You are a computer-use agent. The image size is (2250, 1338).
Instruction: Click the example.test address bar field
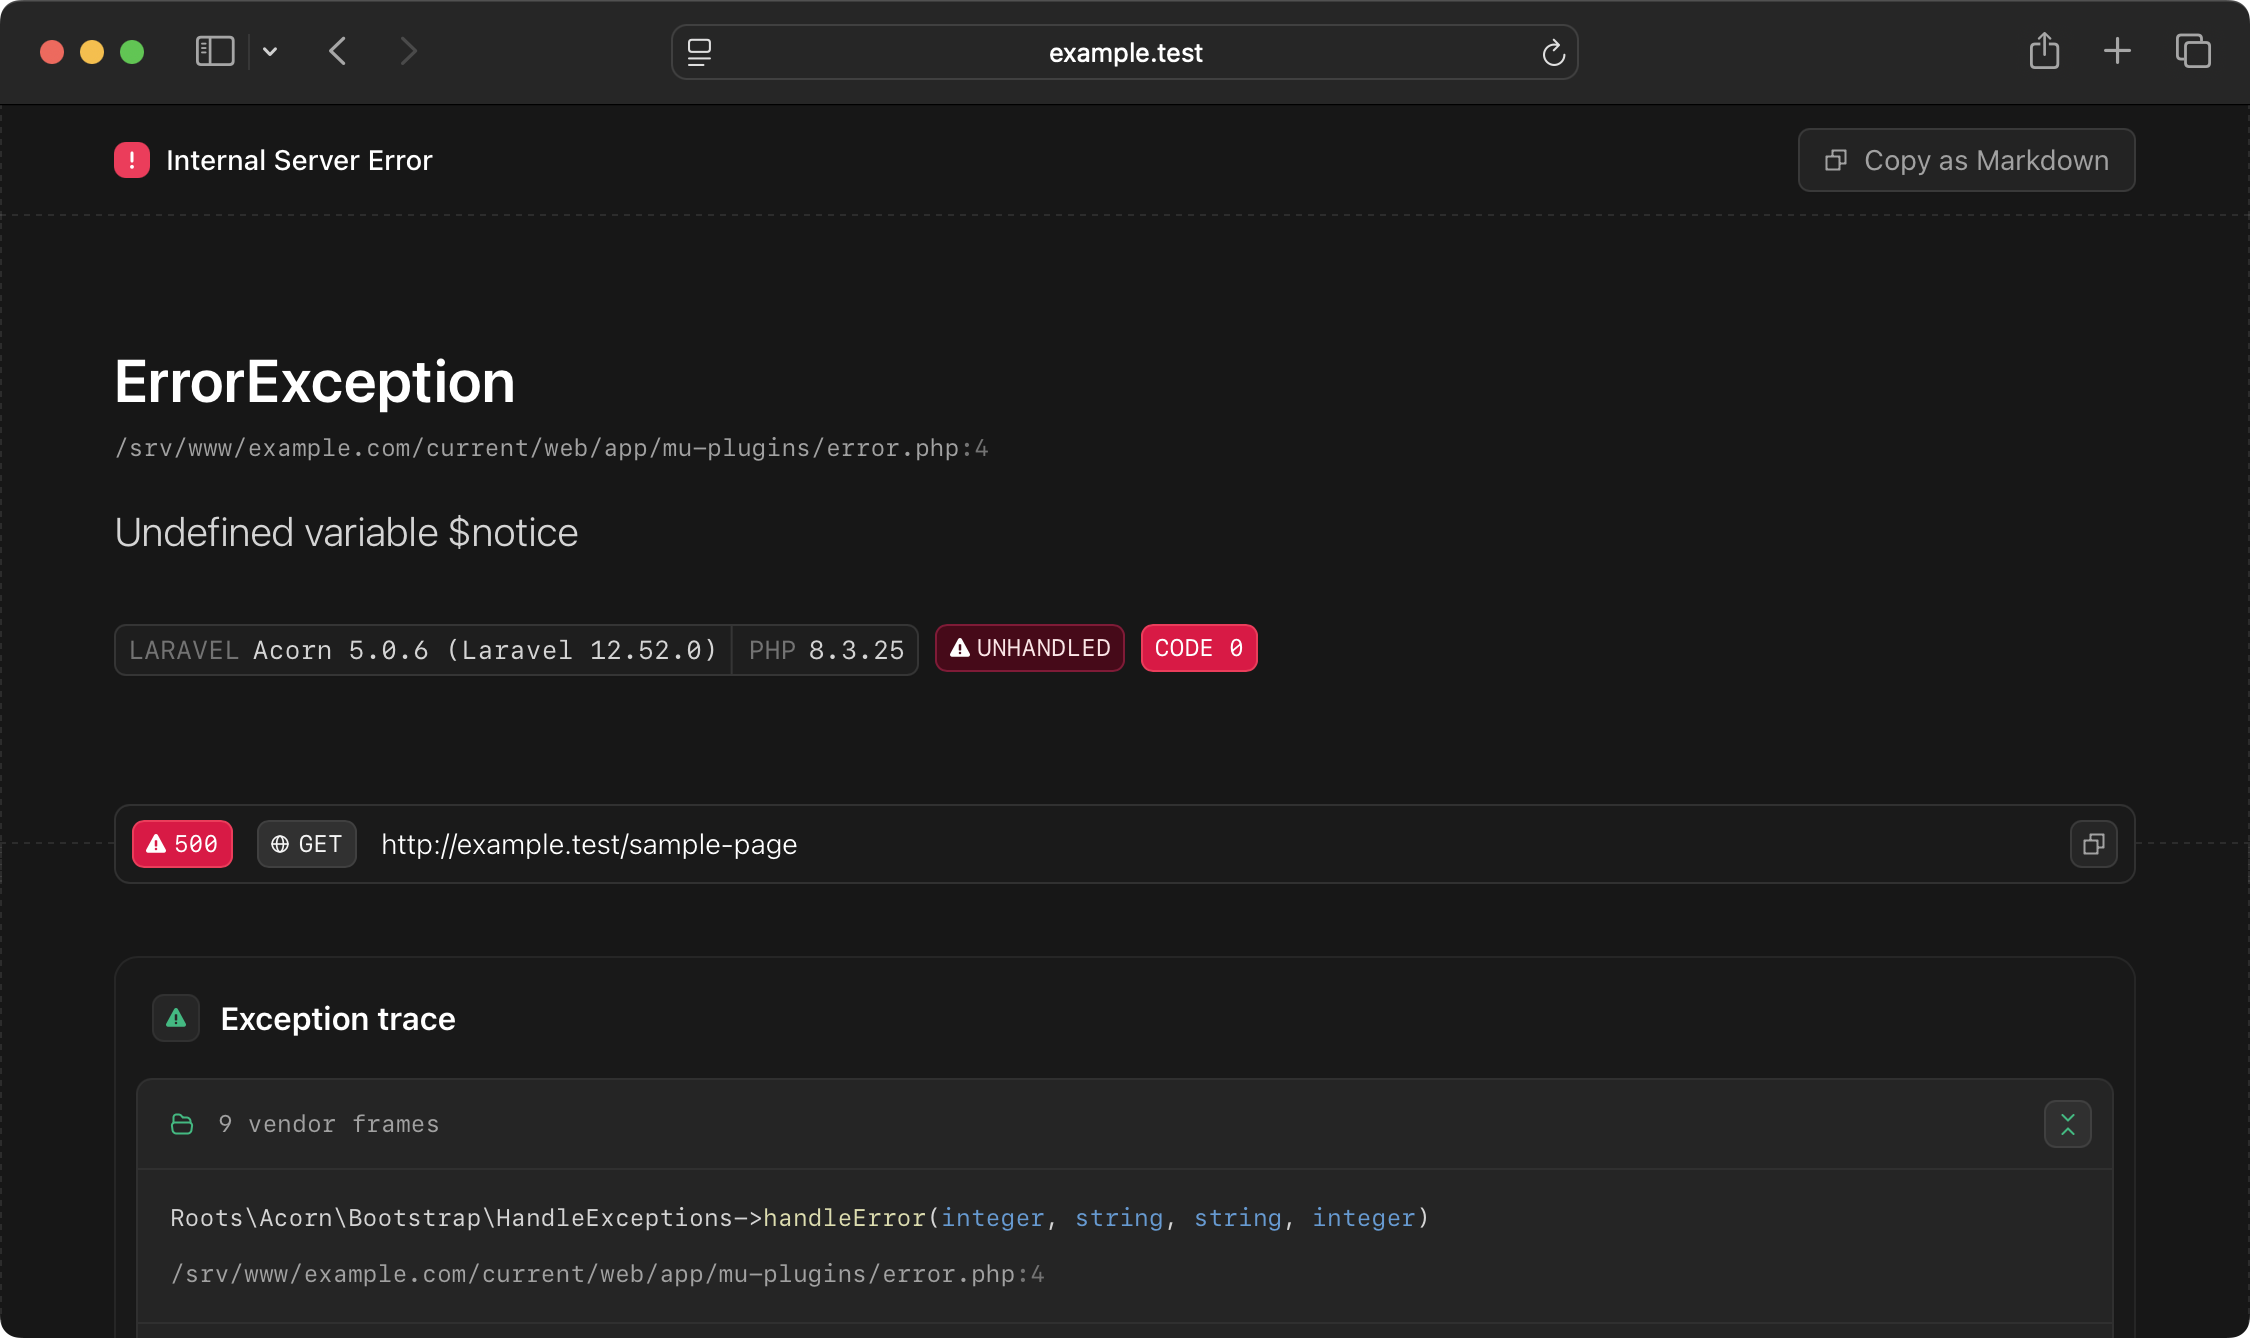(1124, 52)
